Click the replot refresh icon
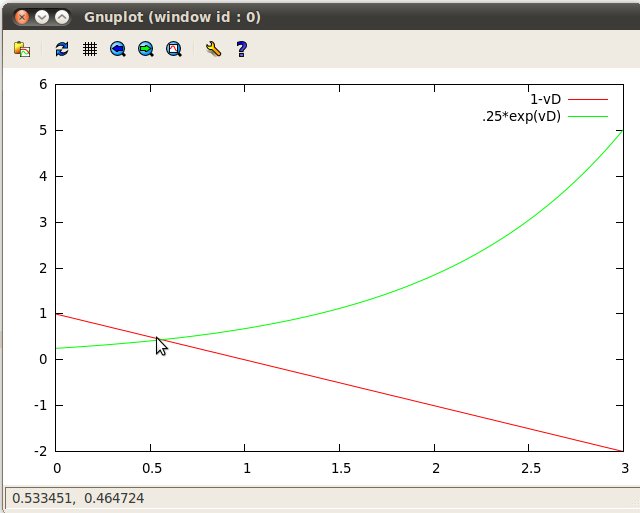The height and width of the screenshot is (513, 640). click(62, 48)
